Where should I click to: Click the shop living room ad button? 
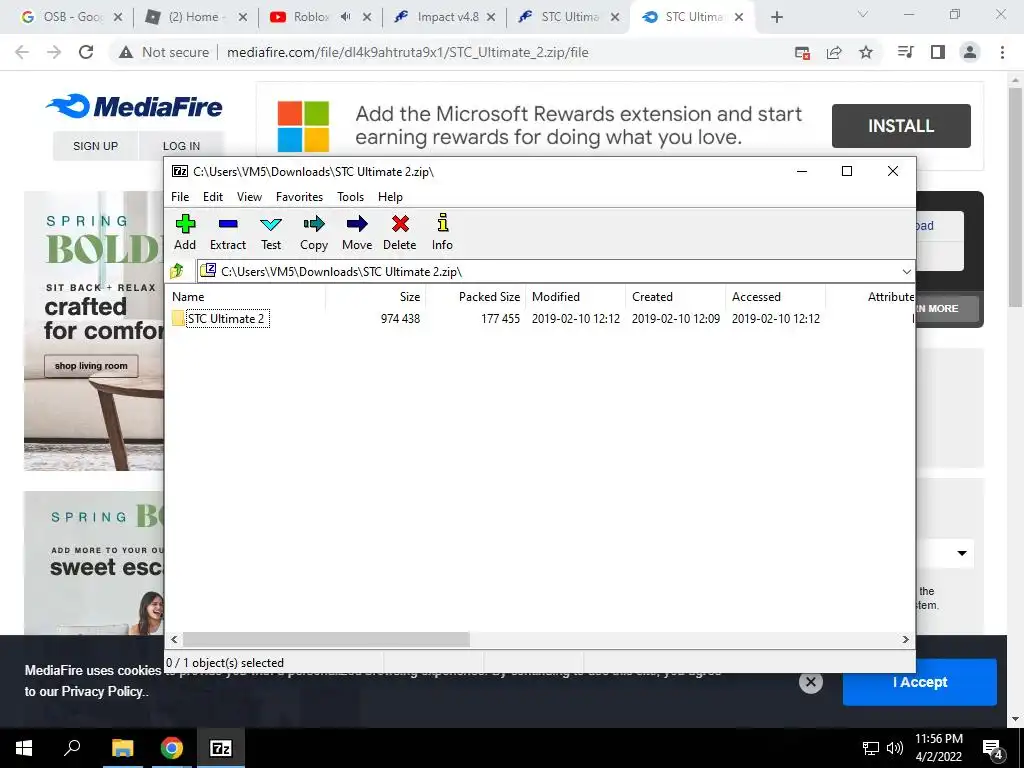coord(91,366)
